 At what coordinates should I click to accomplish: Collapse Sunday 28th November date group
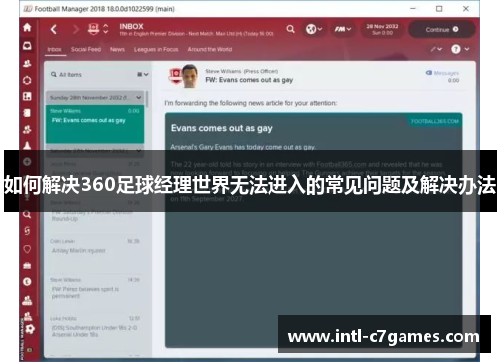click(x=138, y=98)
